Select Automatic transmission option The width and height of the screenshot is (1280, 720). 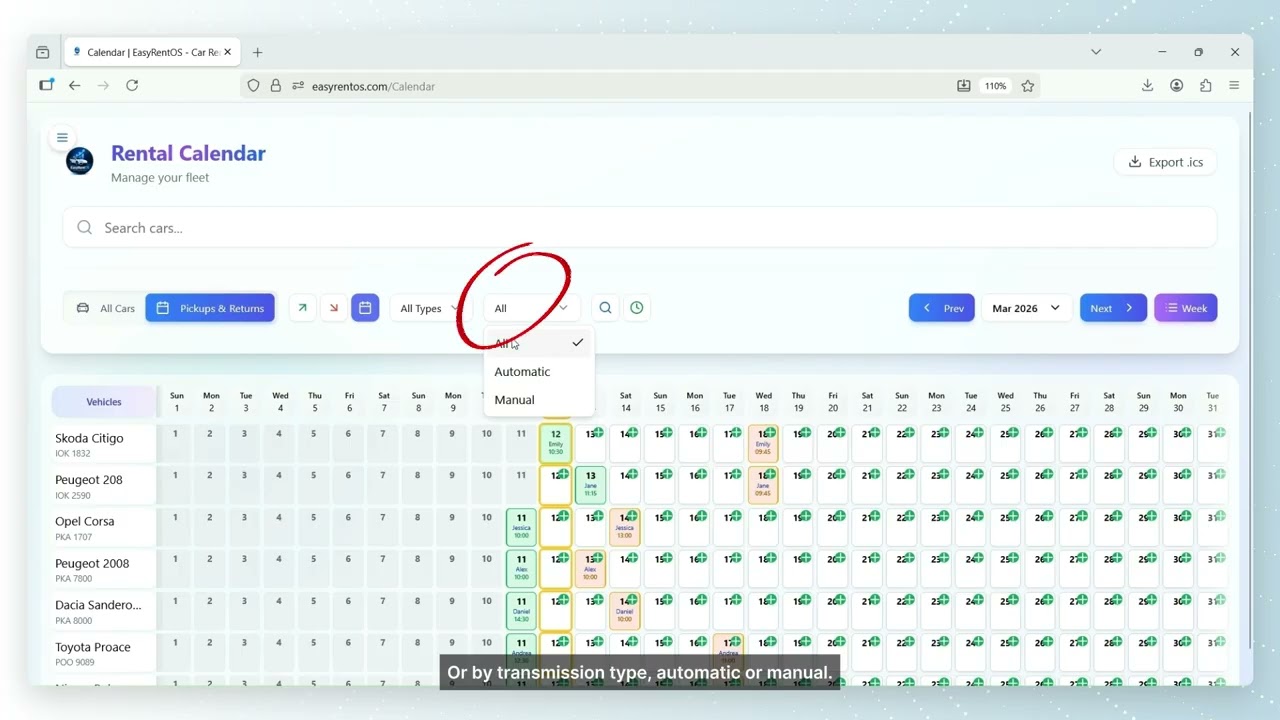pos(539,371)
